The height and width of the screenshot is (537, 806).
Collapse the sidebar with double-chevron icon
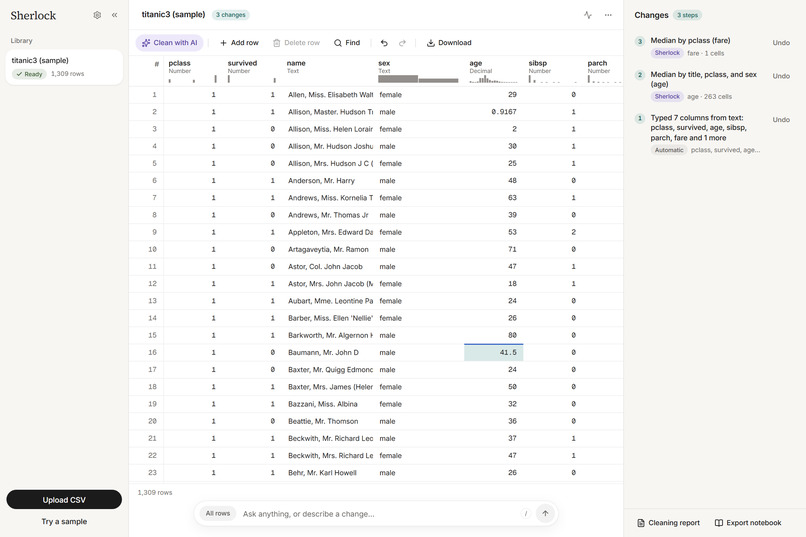115,15
